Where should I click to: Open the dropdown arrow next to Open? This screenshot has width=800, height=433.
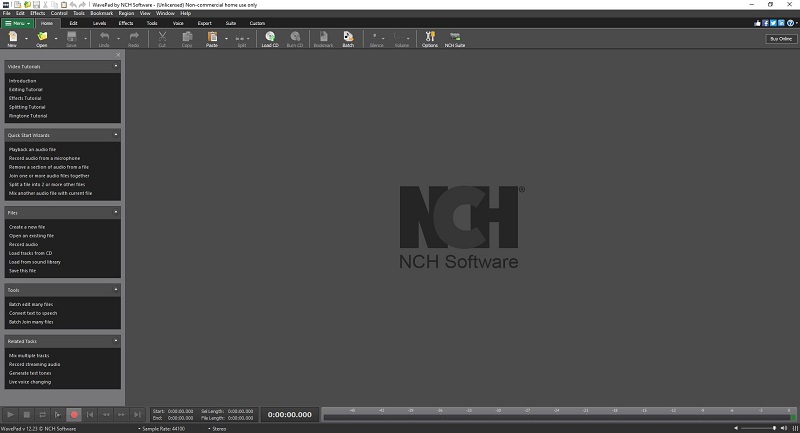56,38
